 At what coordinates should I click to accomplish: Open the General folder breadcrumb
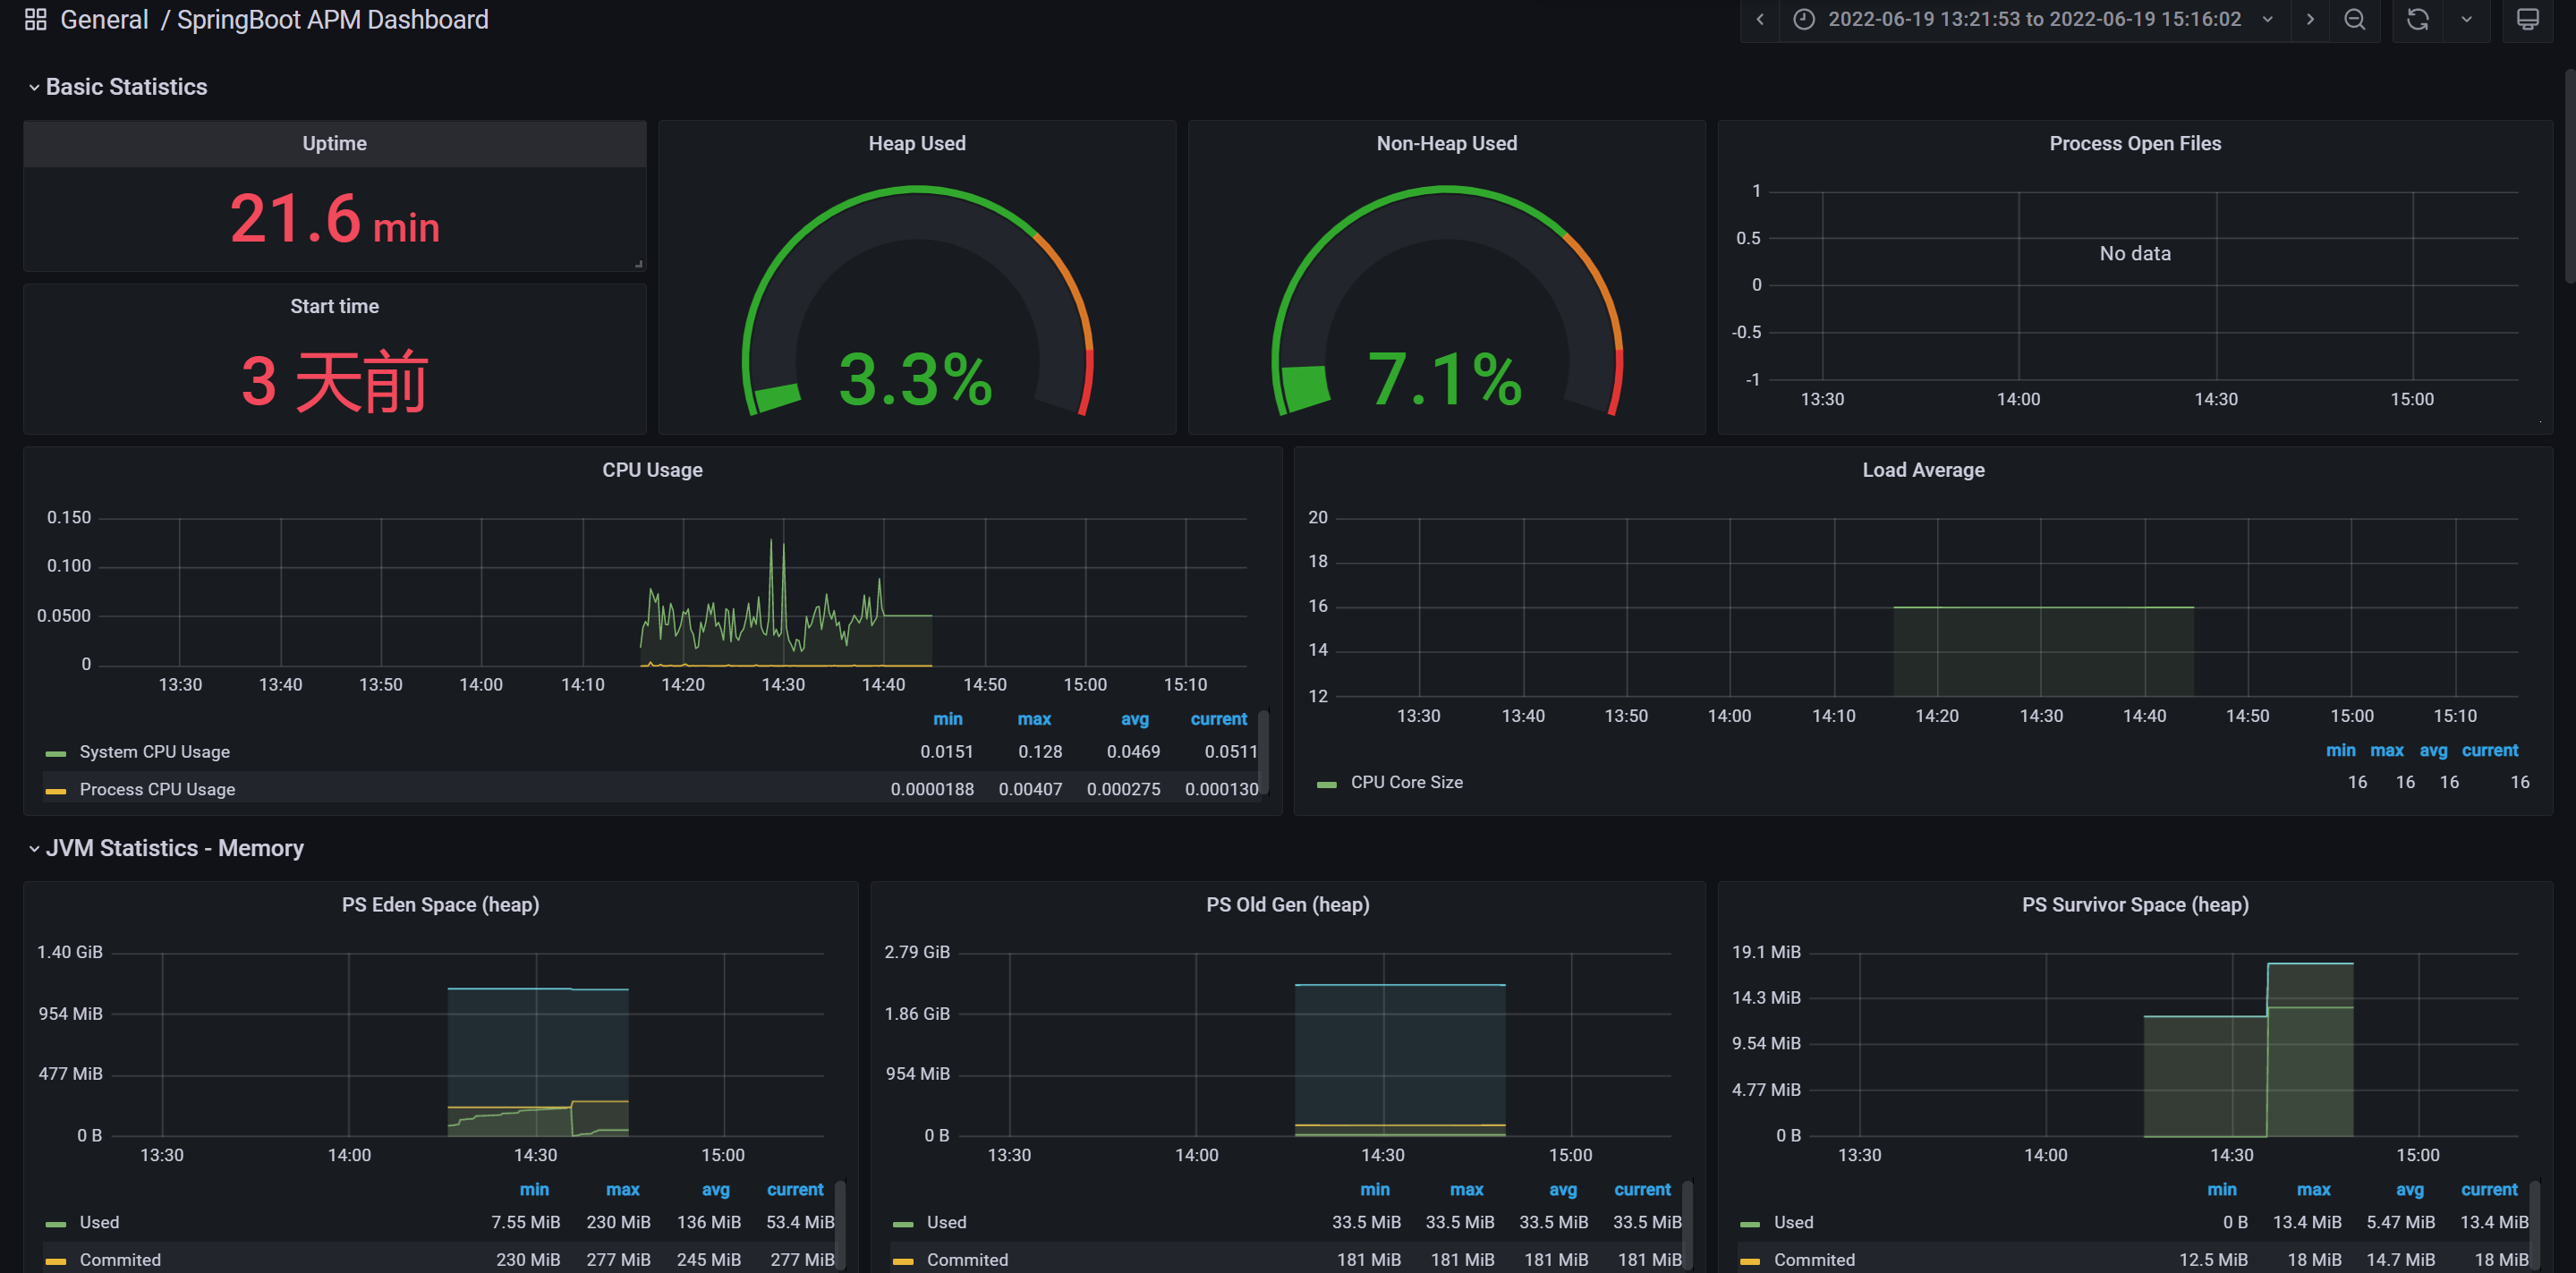pos(104,19)
